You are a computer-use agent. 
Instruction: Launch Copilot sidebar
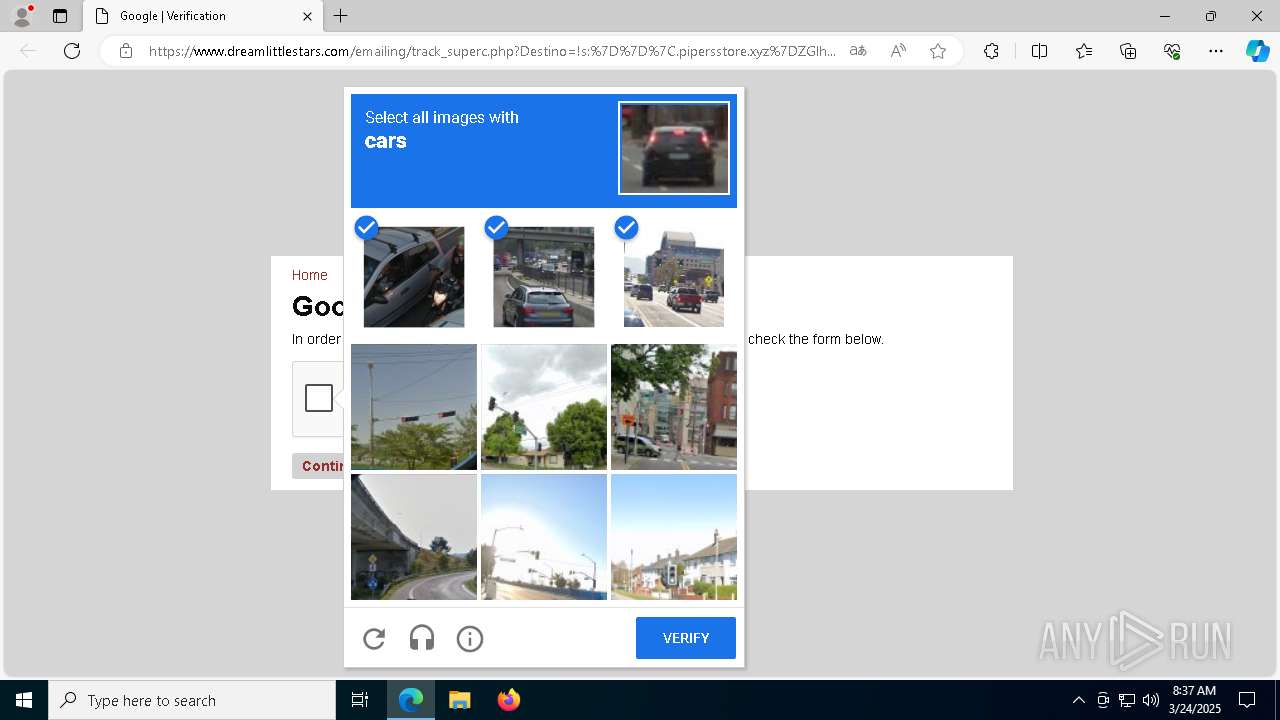coord(1257,51)
